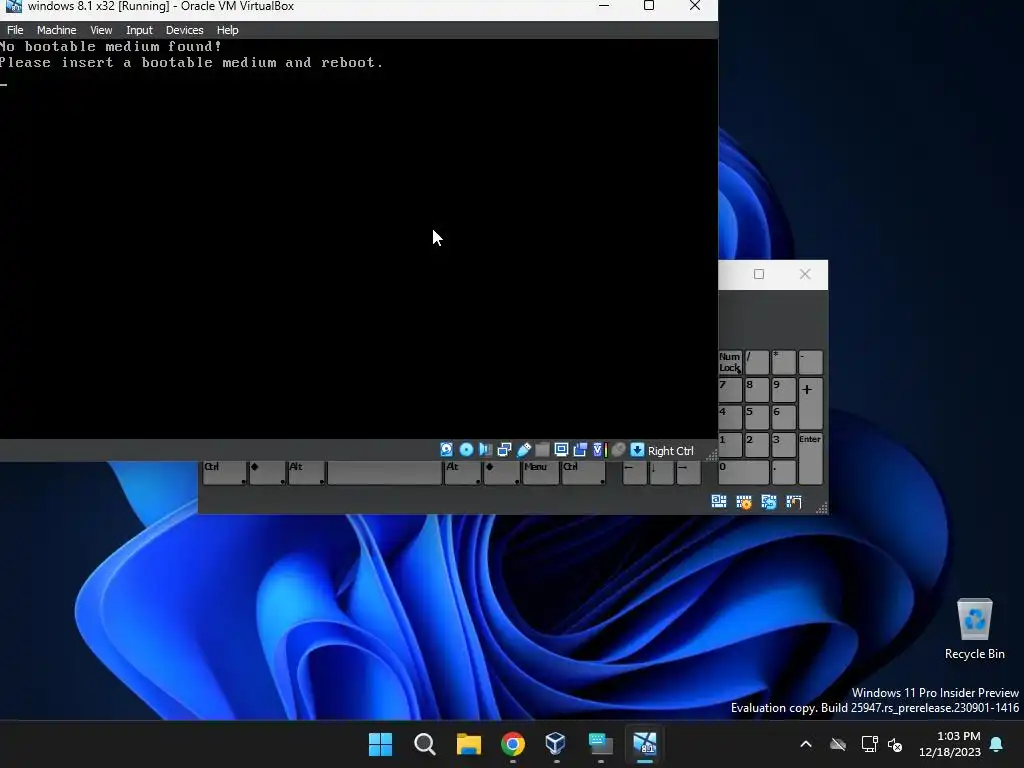Open the notification bell in the taskbar
The height and width of the screenshot is (768, 1024).
click(x=997, y=744)
